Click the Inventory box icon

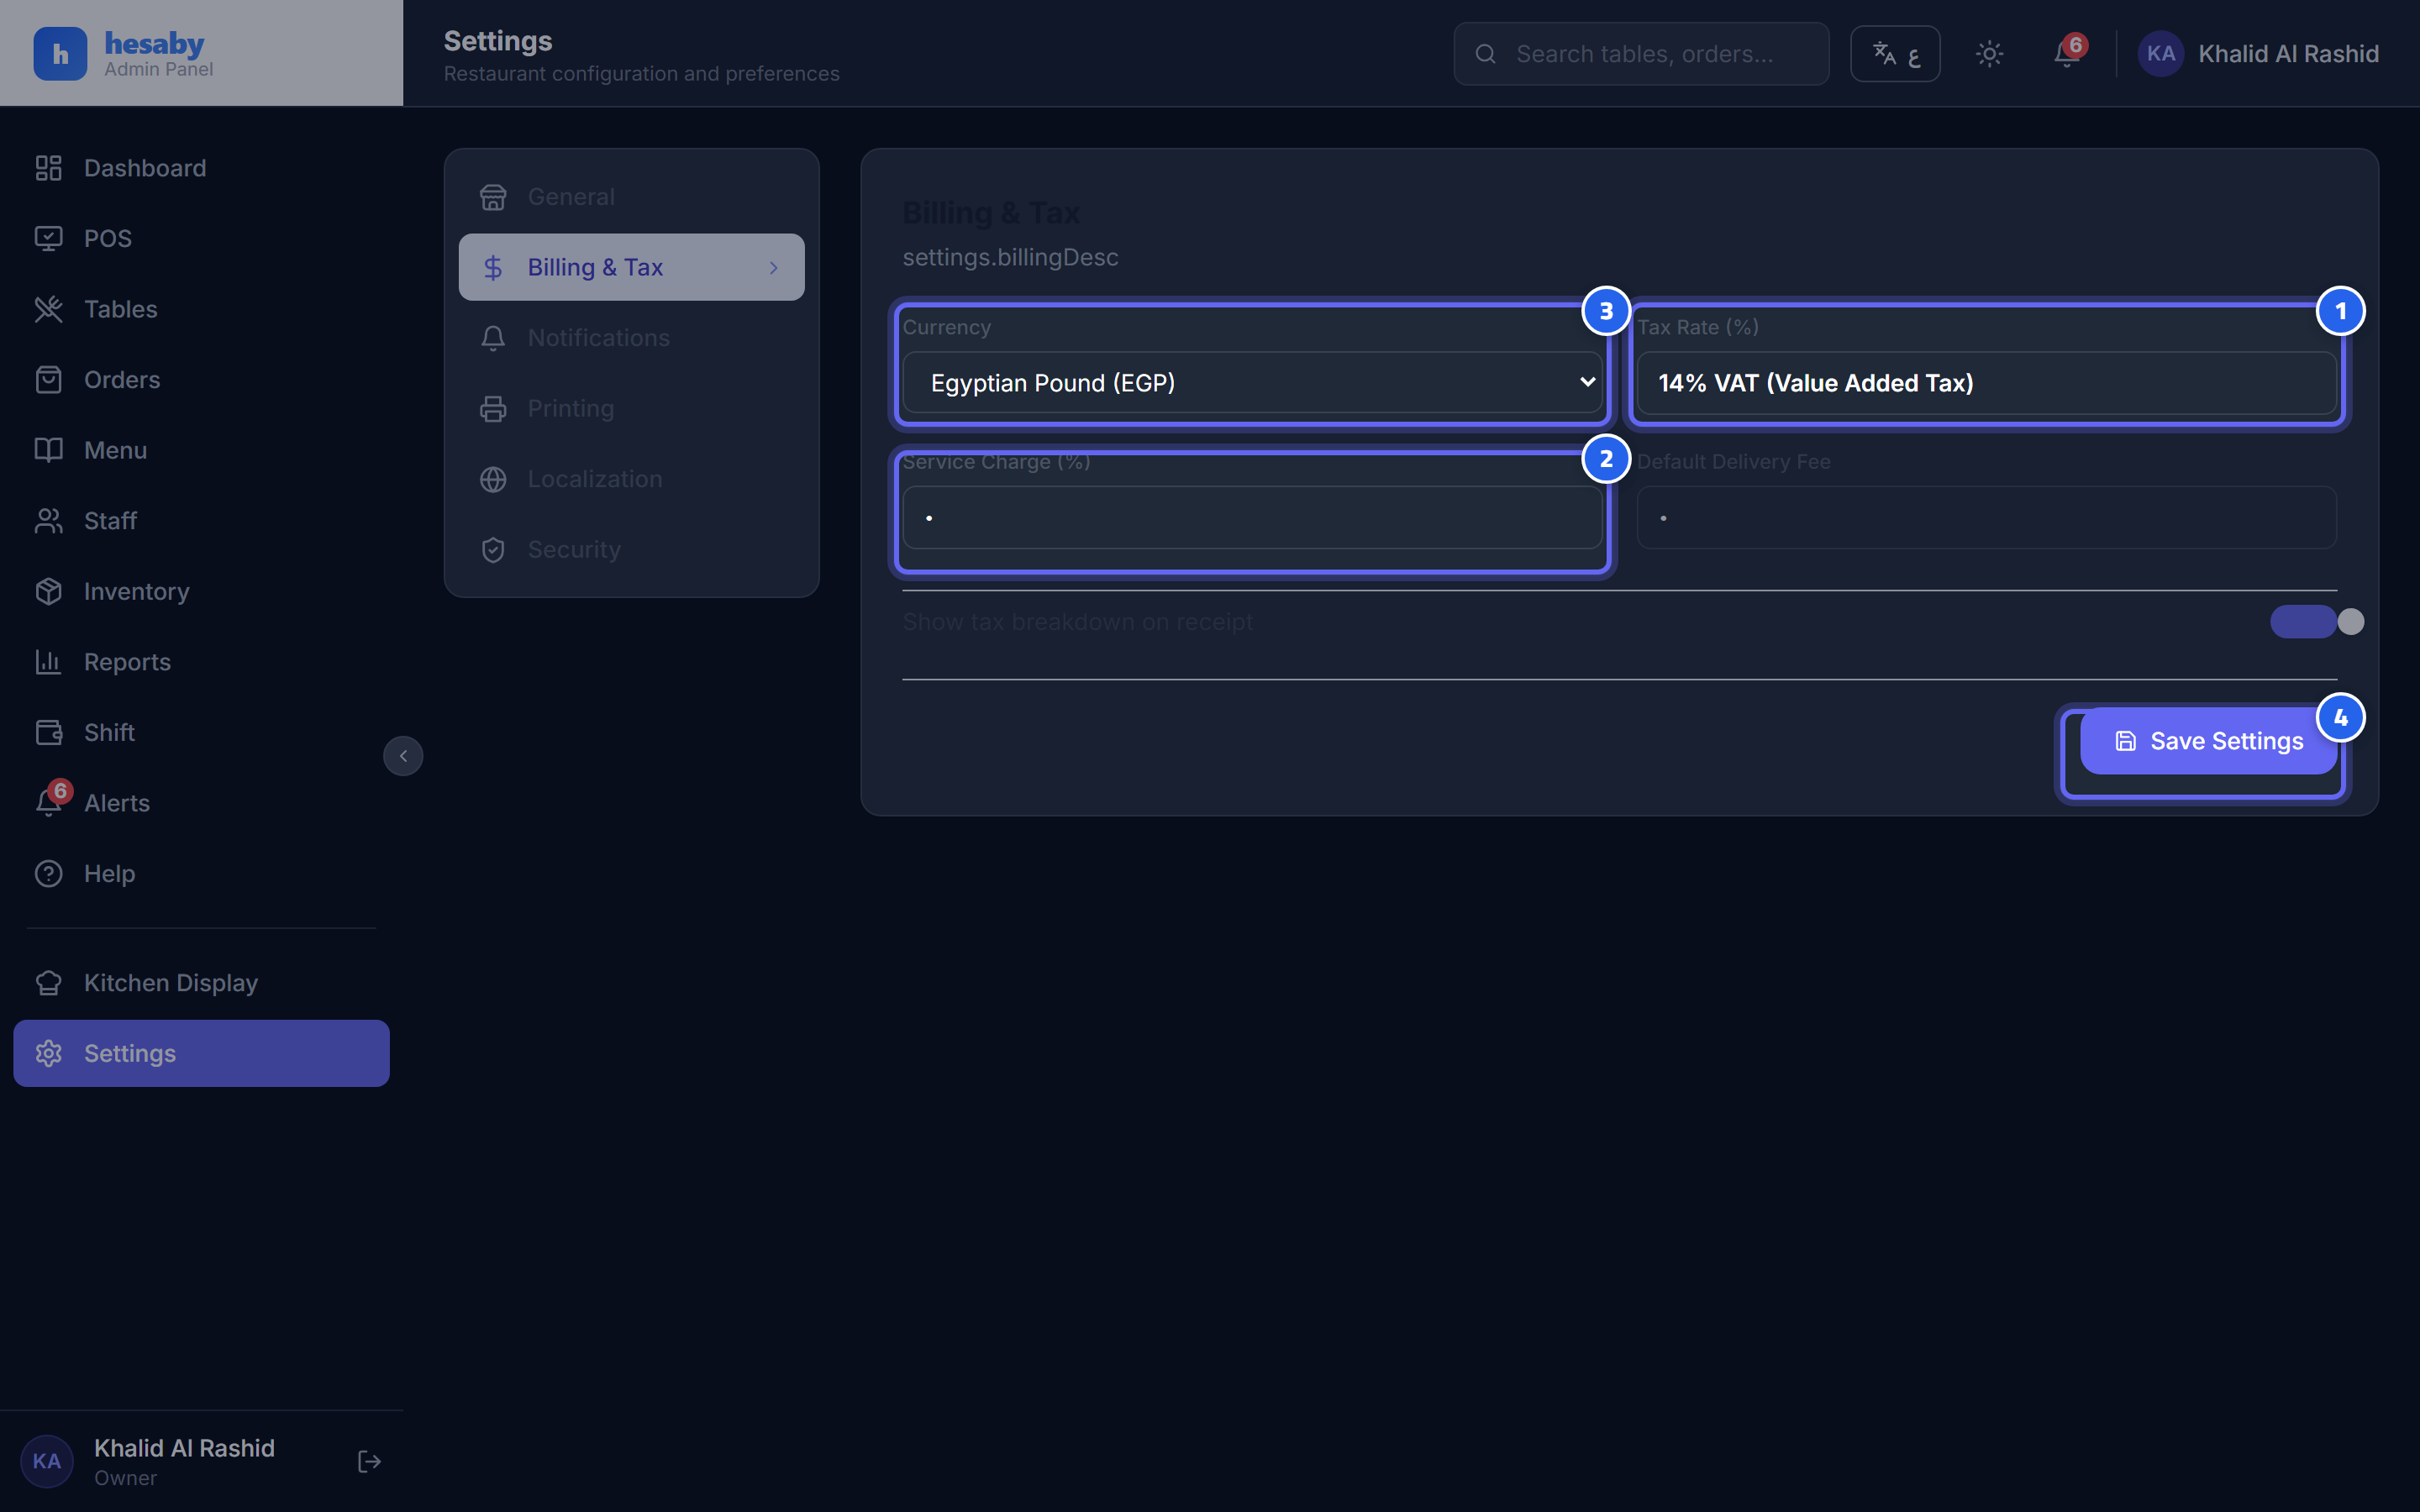(x=48, y=591)
